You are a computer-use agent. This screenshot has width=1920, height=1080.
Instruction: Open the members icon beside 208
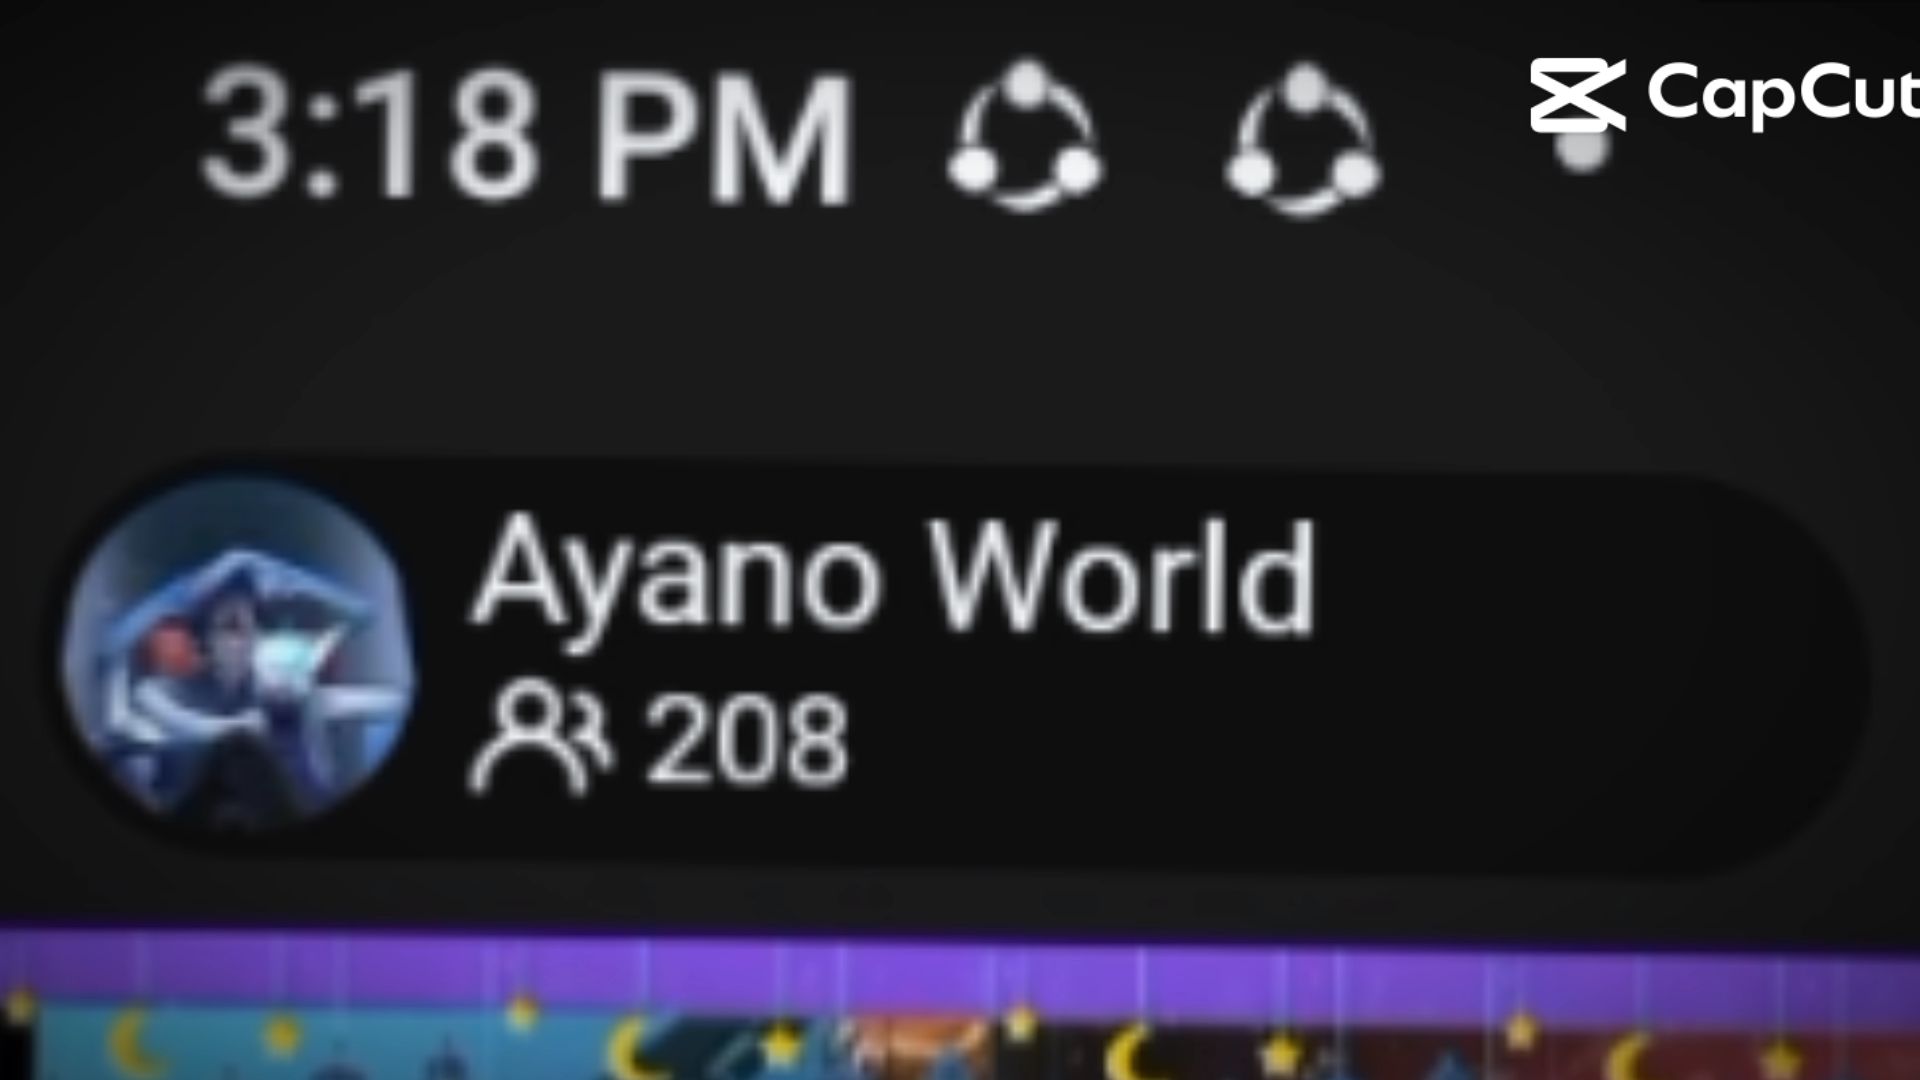[x=541, y=737]
